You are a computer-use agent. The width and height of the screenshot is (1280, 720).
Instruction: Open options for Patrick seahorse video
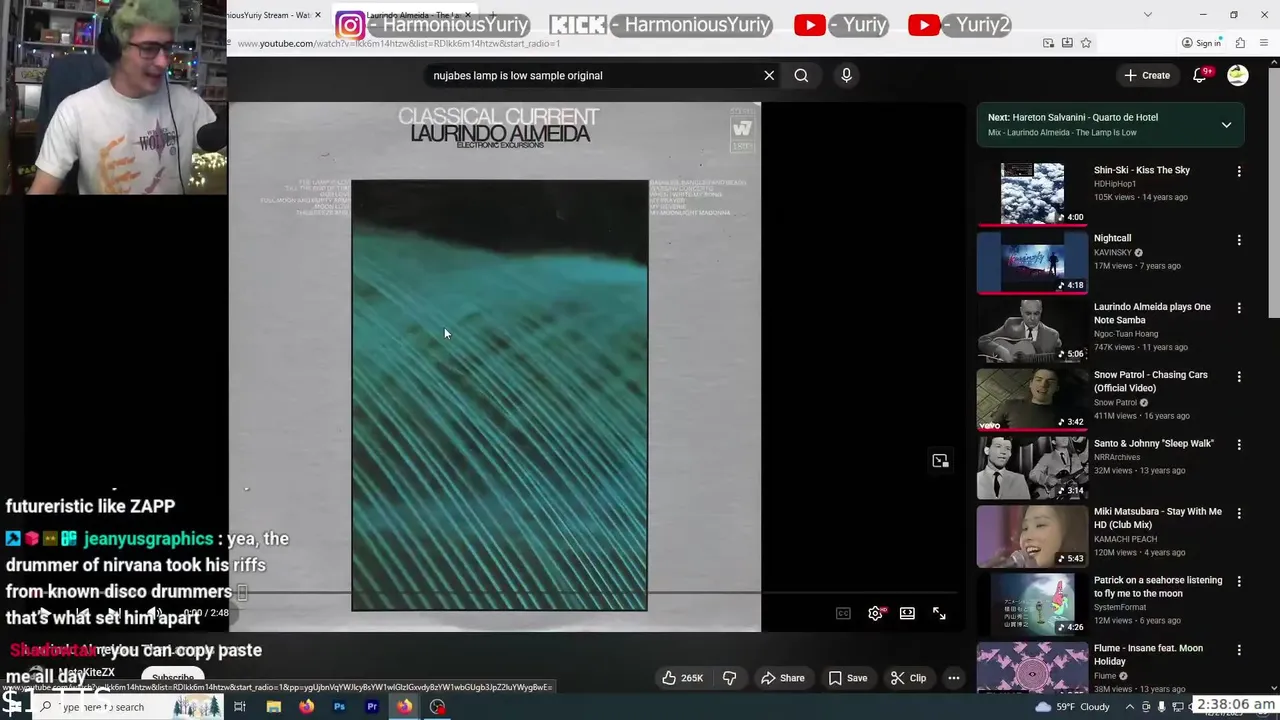tap(1239, 581)
